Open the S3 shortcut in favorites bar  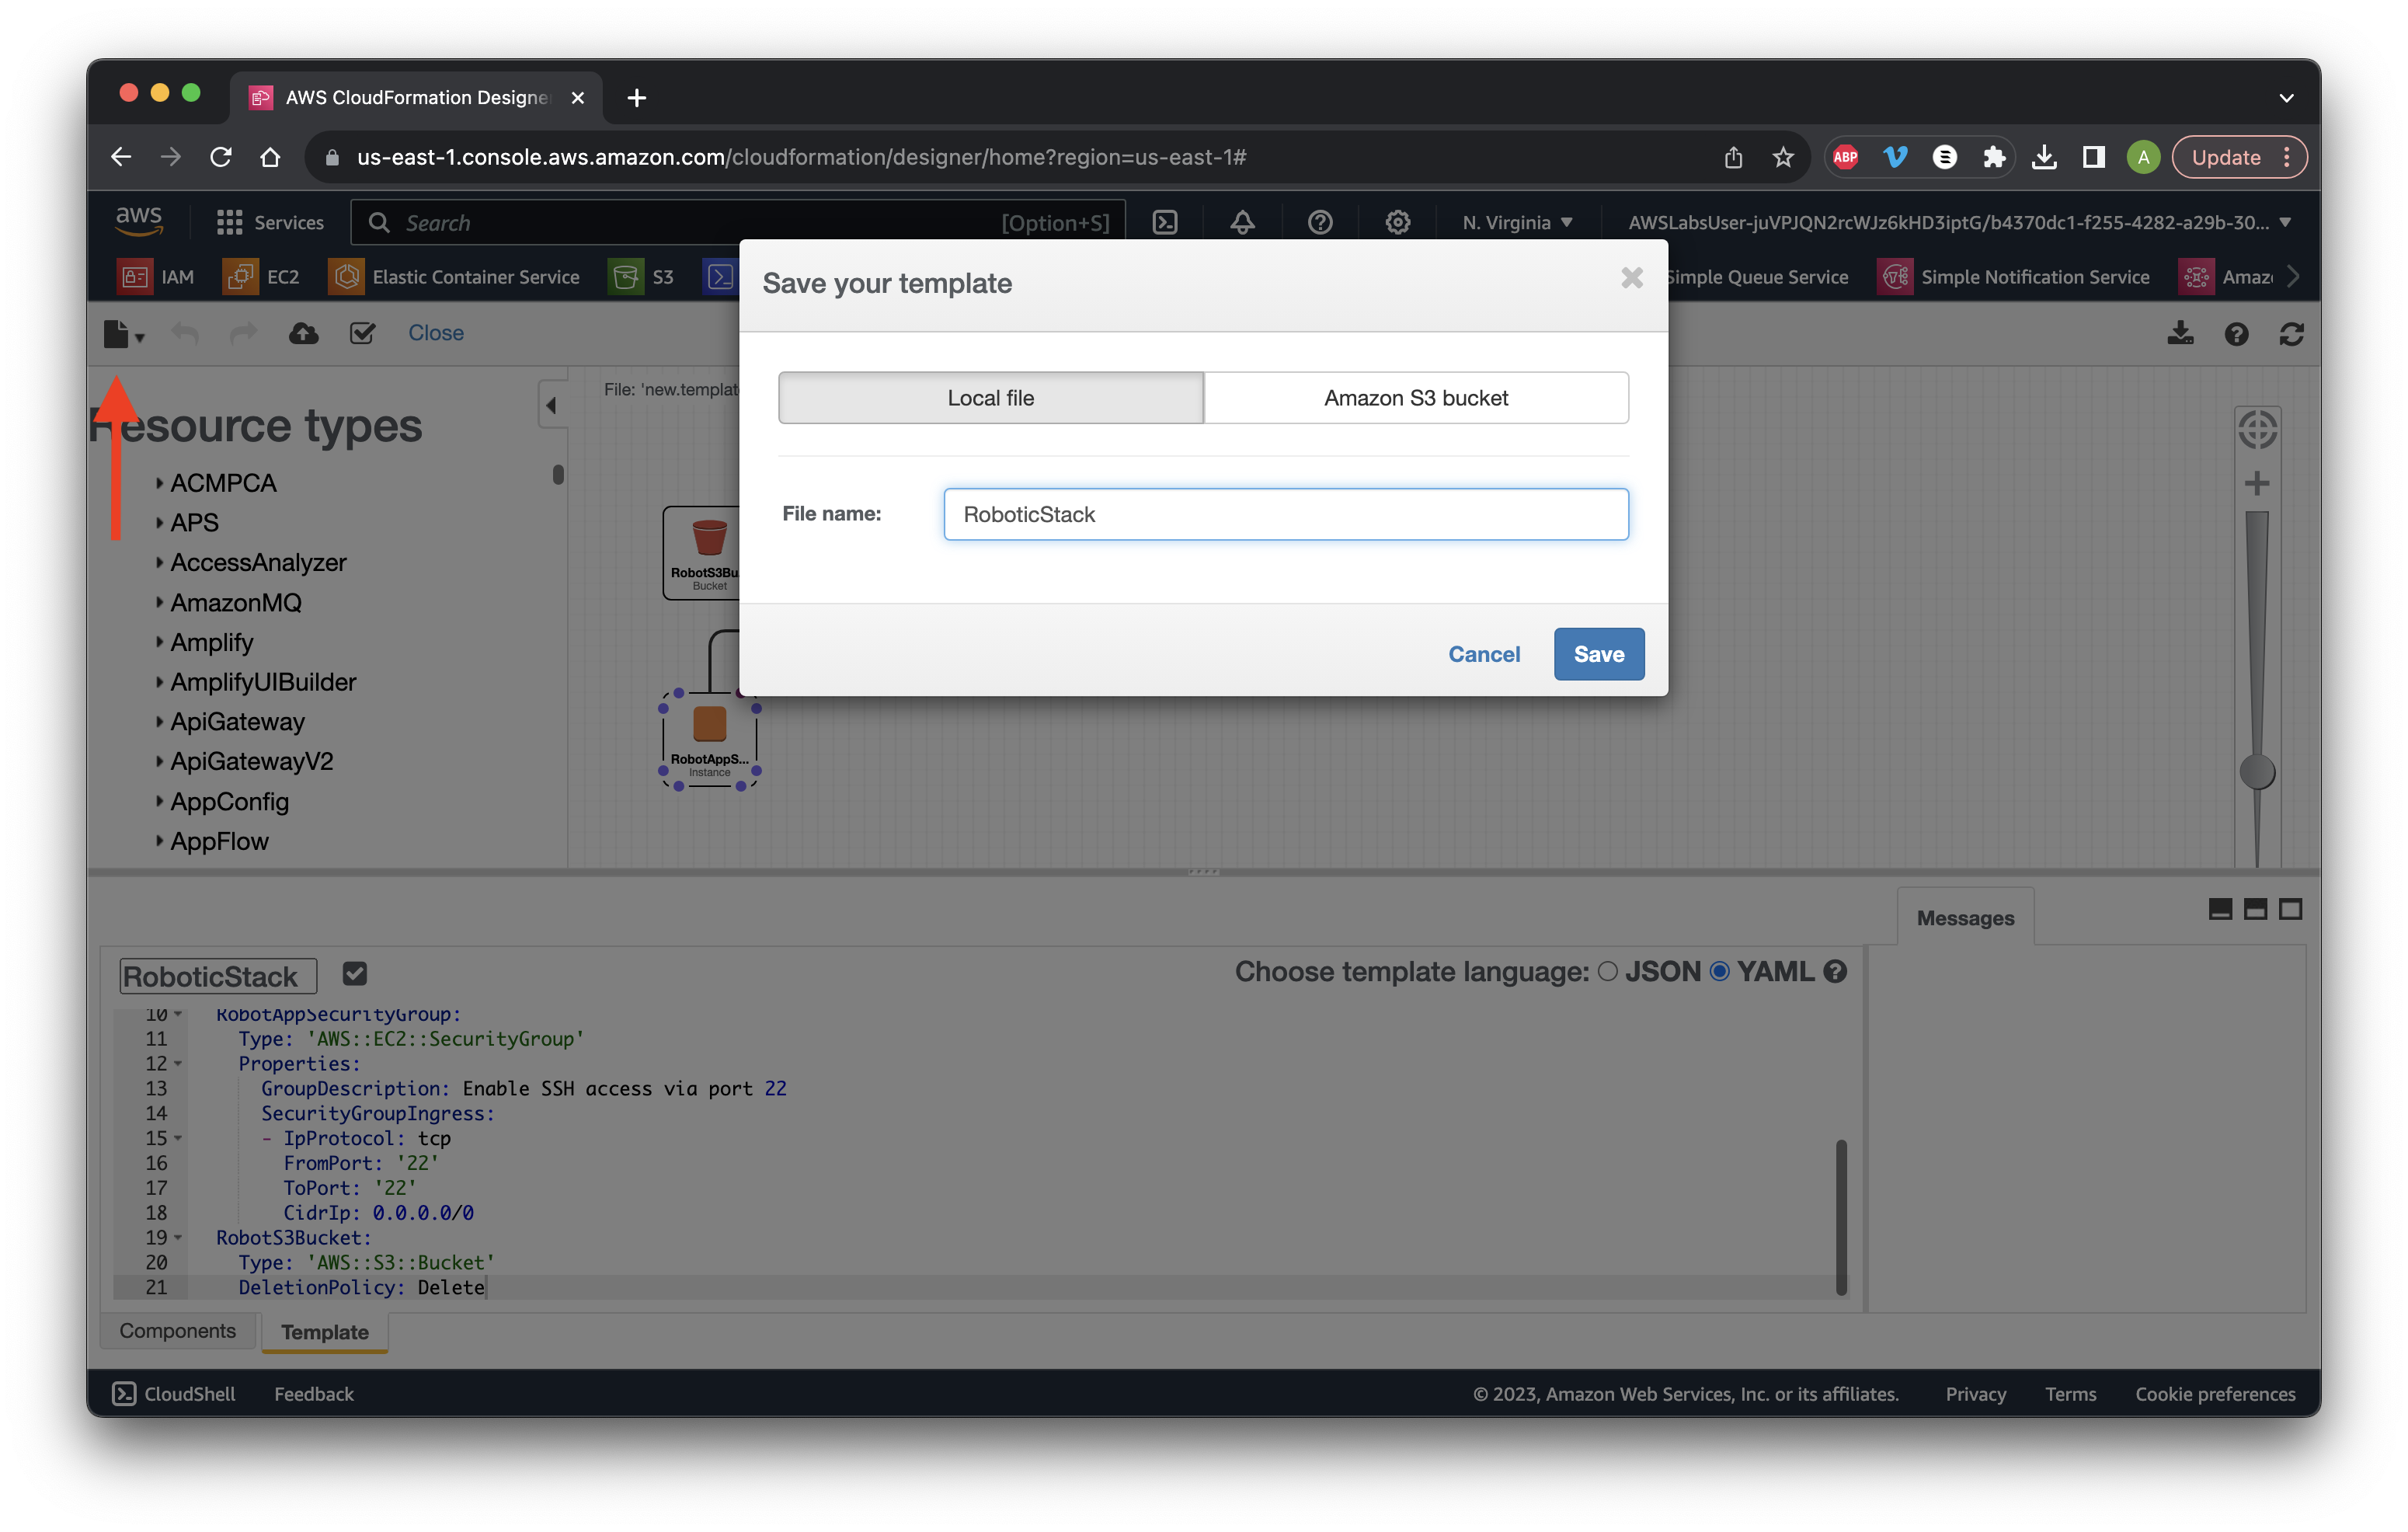click(x=642, y=277)
